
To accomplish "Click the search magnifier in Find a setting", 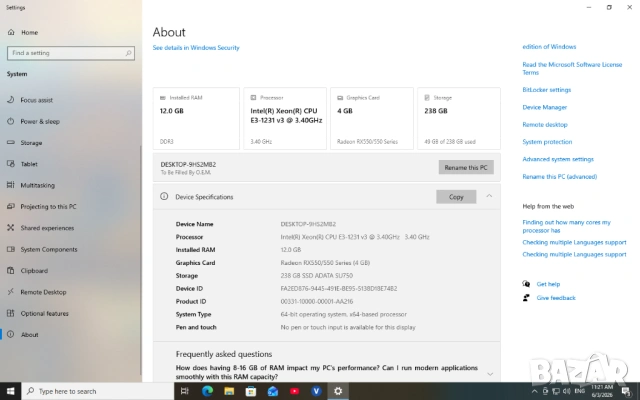I will tap(128, 53).
